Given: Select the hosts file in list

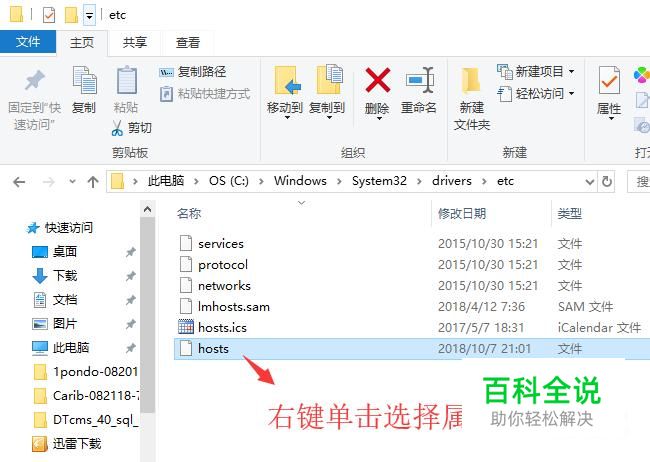Looking at the screenshot, I should pyautogui.click(x=412, y=349).
